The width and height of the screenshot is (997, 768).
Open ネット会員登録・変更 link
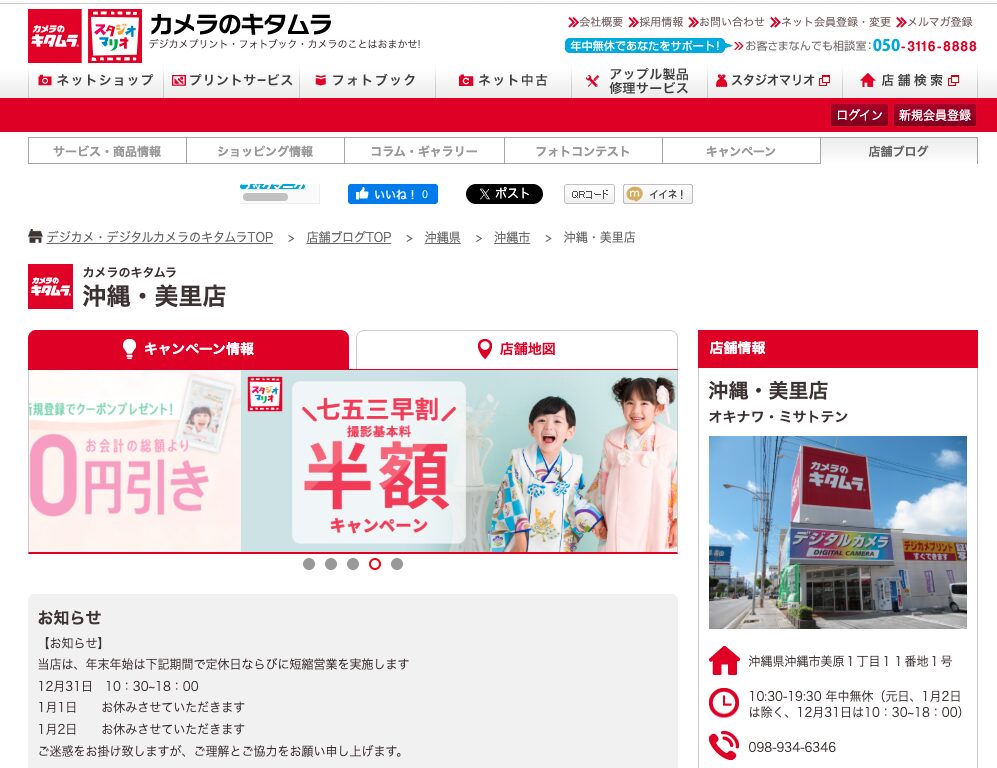pyautogui.click(x=830, y=22)
